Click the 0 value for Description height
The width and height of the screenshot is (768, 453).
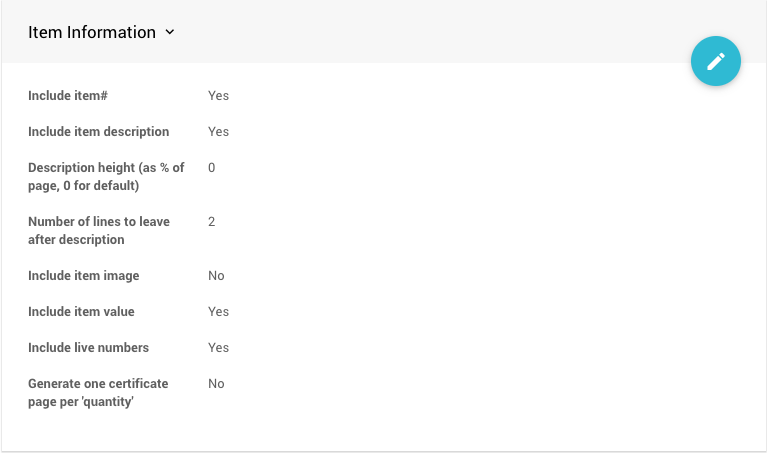[x=212, y=168]
